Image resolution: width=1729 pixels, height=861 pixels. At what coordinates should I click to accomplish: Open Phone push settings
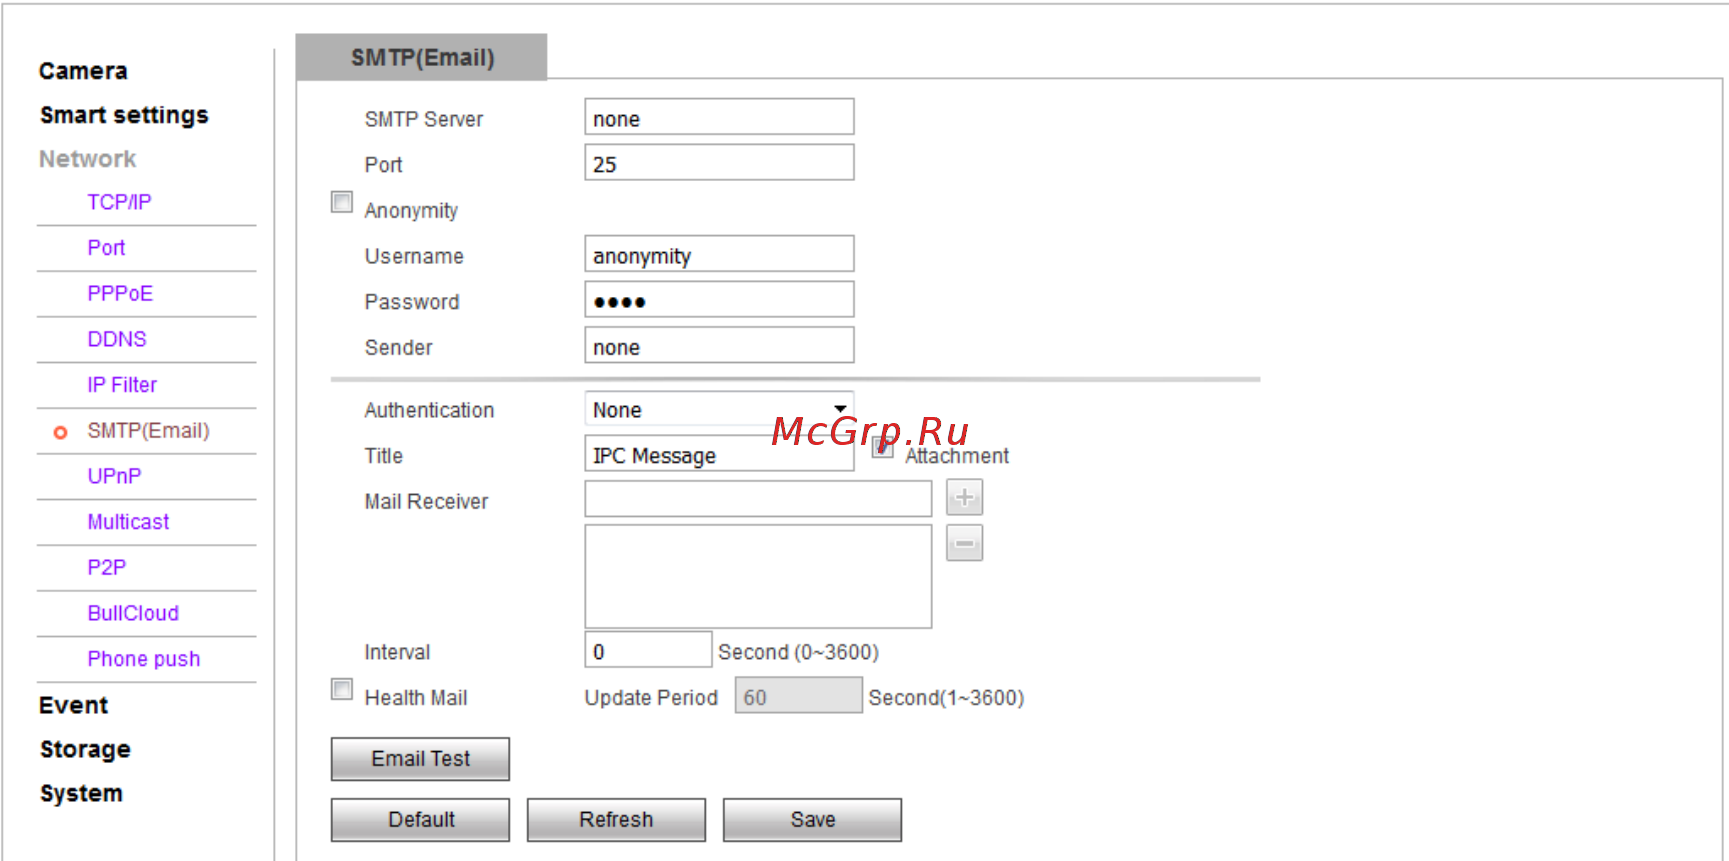click(144, 659)
